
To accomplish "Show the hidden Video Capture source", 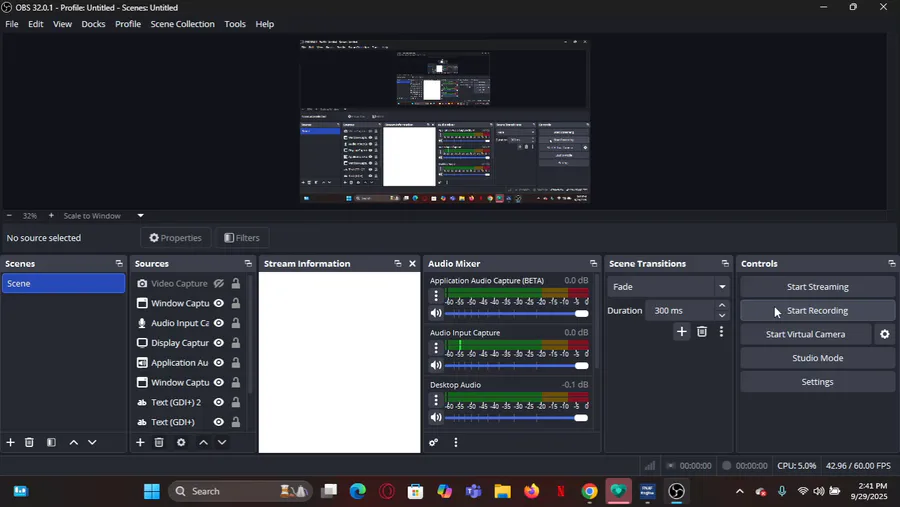I will click(219, 284).
